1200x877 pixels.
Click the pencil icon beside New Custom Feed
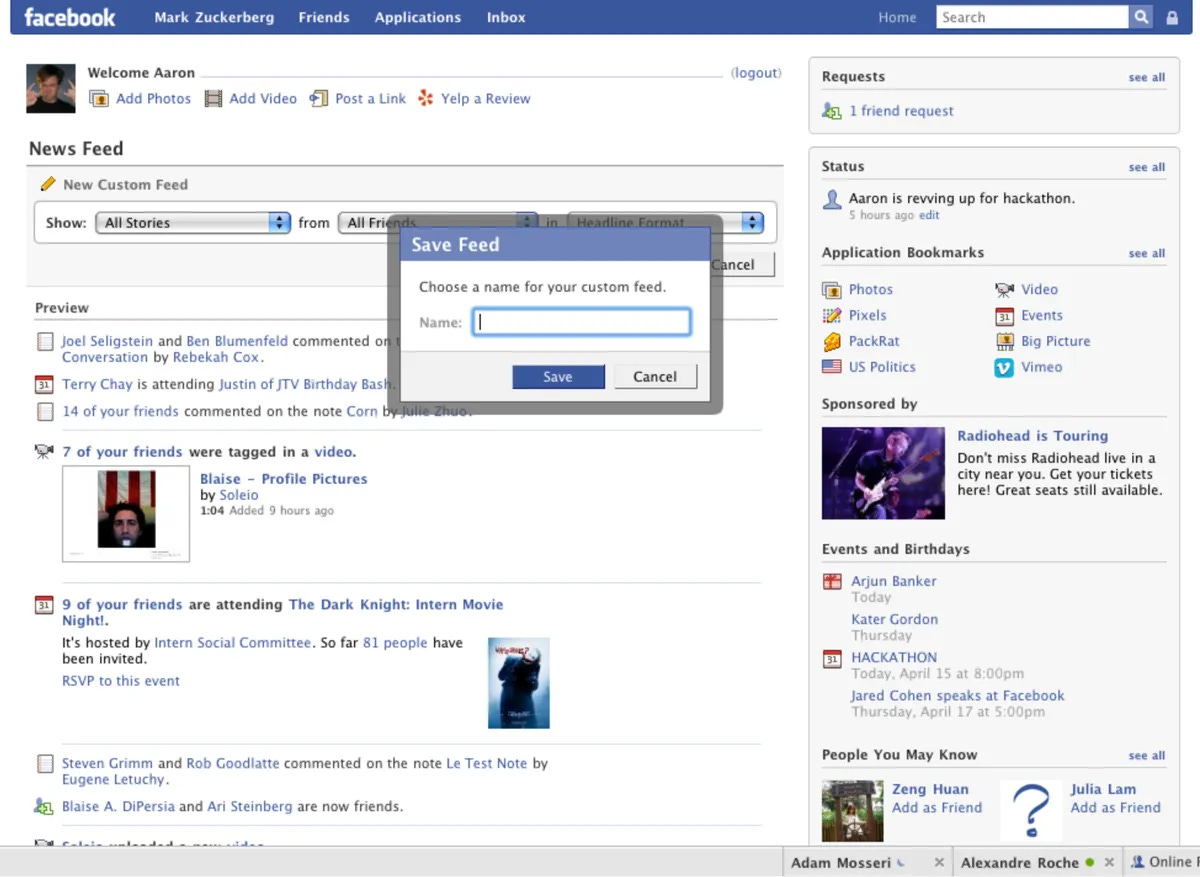47,184
